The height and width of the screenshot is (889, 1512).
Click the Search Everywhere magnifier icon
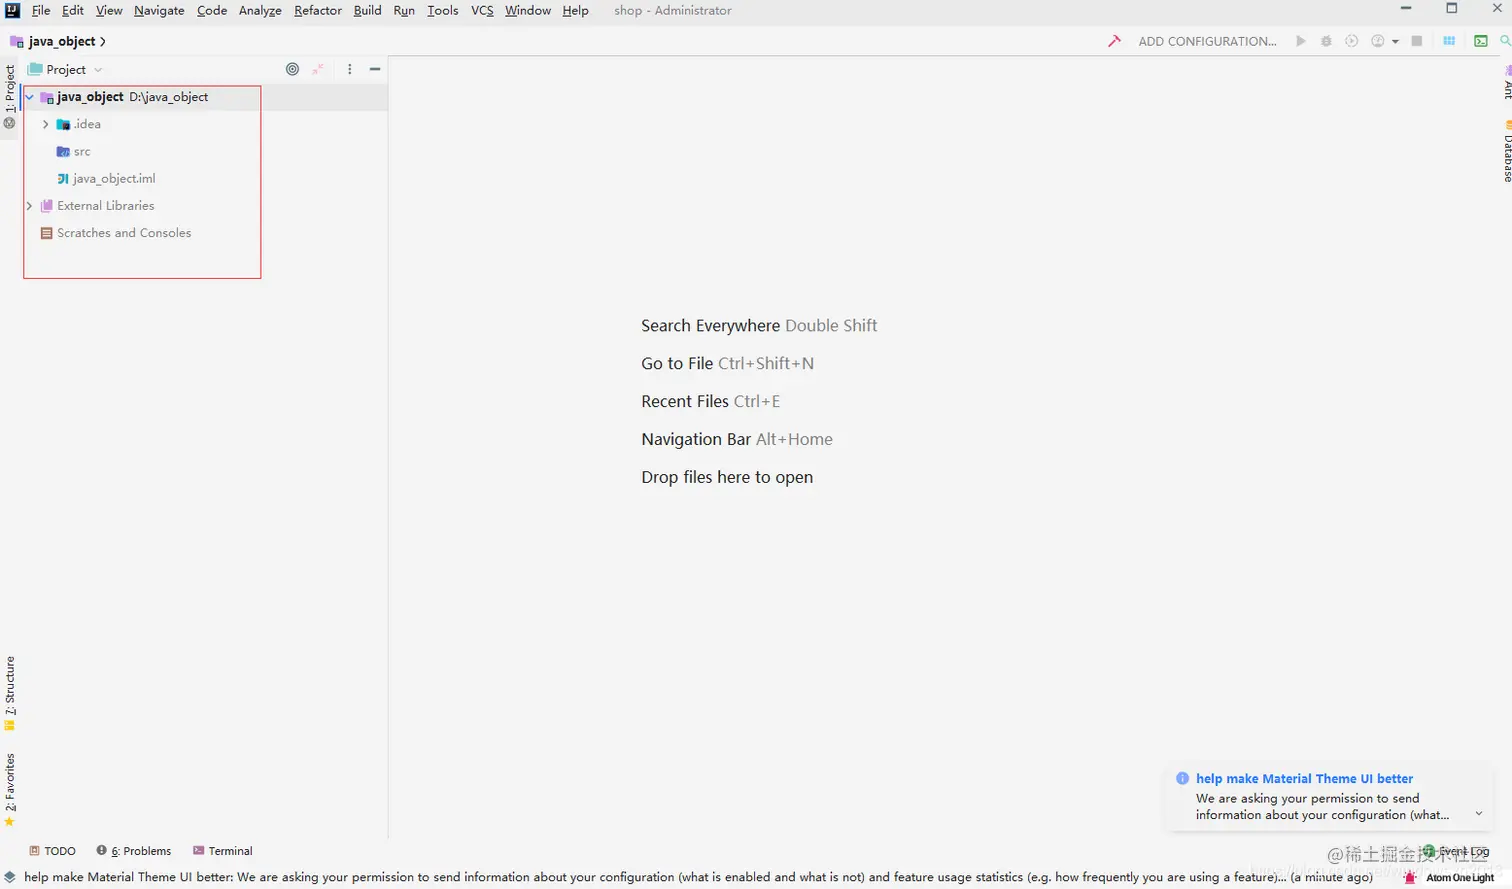[x=1505, y=41]
